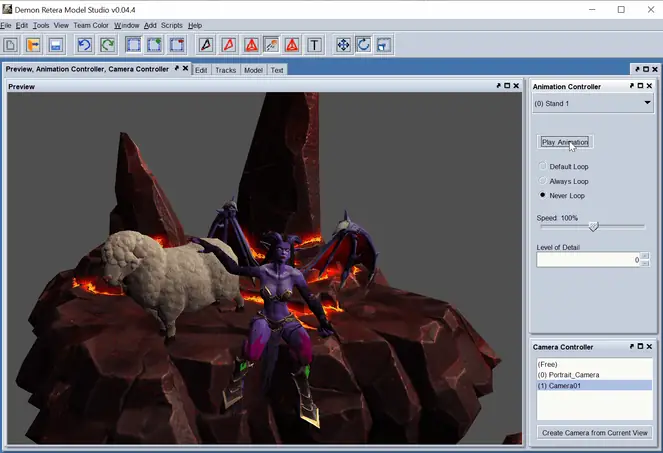The width and height of the screenshot is (663, 453).
Task: Click the Save disk icon
Action: (x=56, y=45)
